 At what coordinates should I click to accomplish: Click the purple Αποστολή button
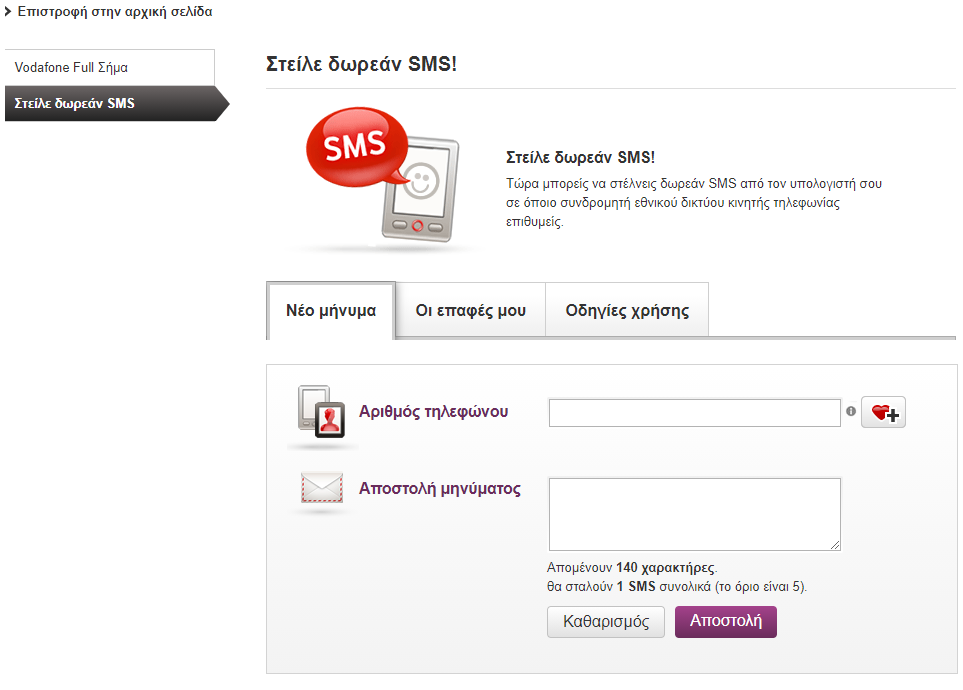725,622
